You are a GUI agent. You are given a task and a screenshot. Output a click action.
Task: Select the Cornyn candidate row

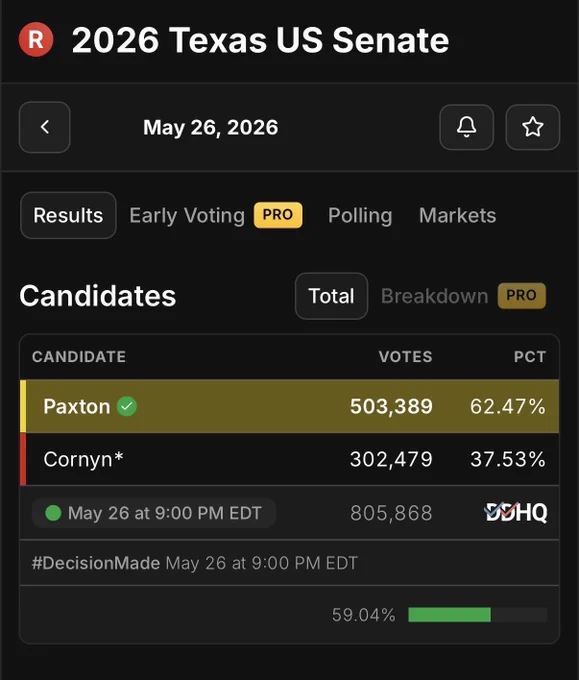[x=289, y=459]
